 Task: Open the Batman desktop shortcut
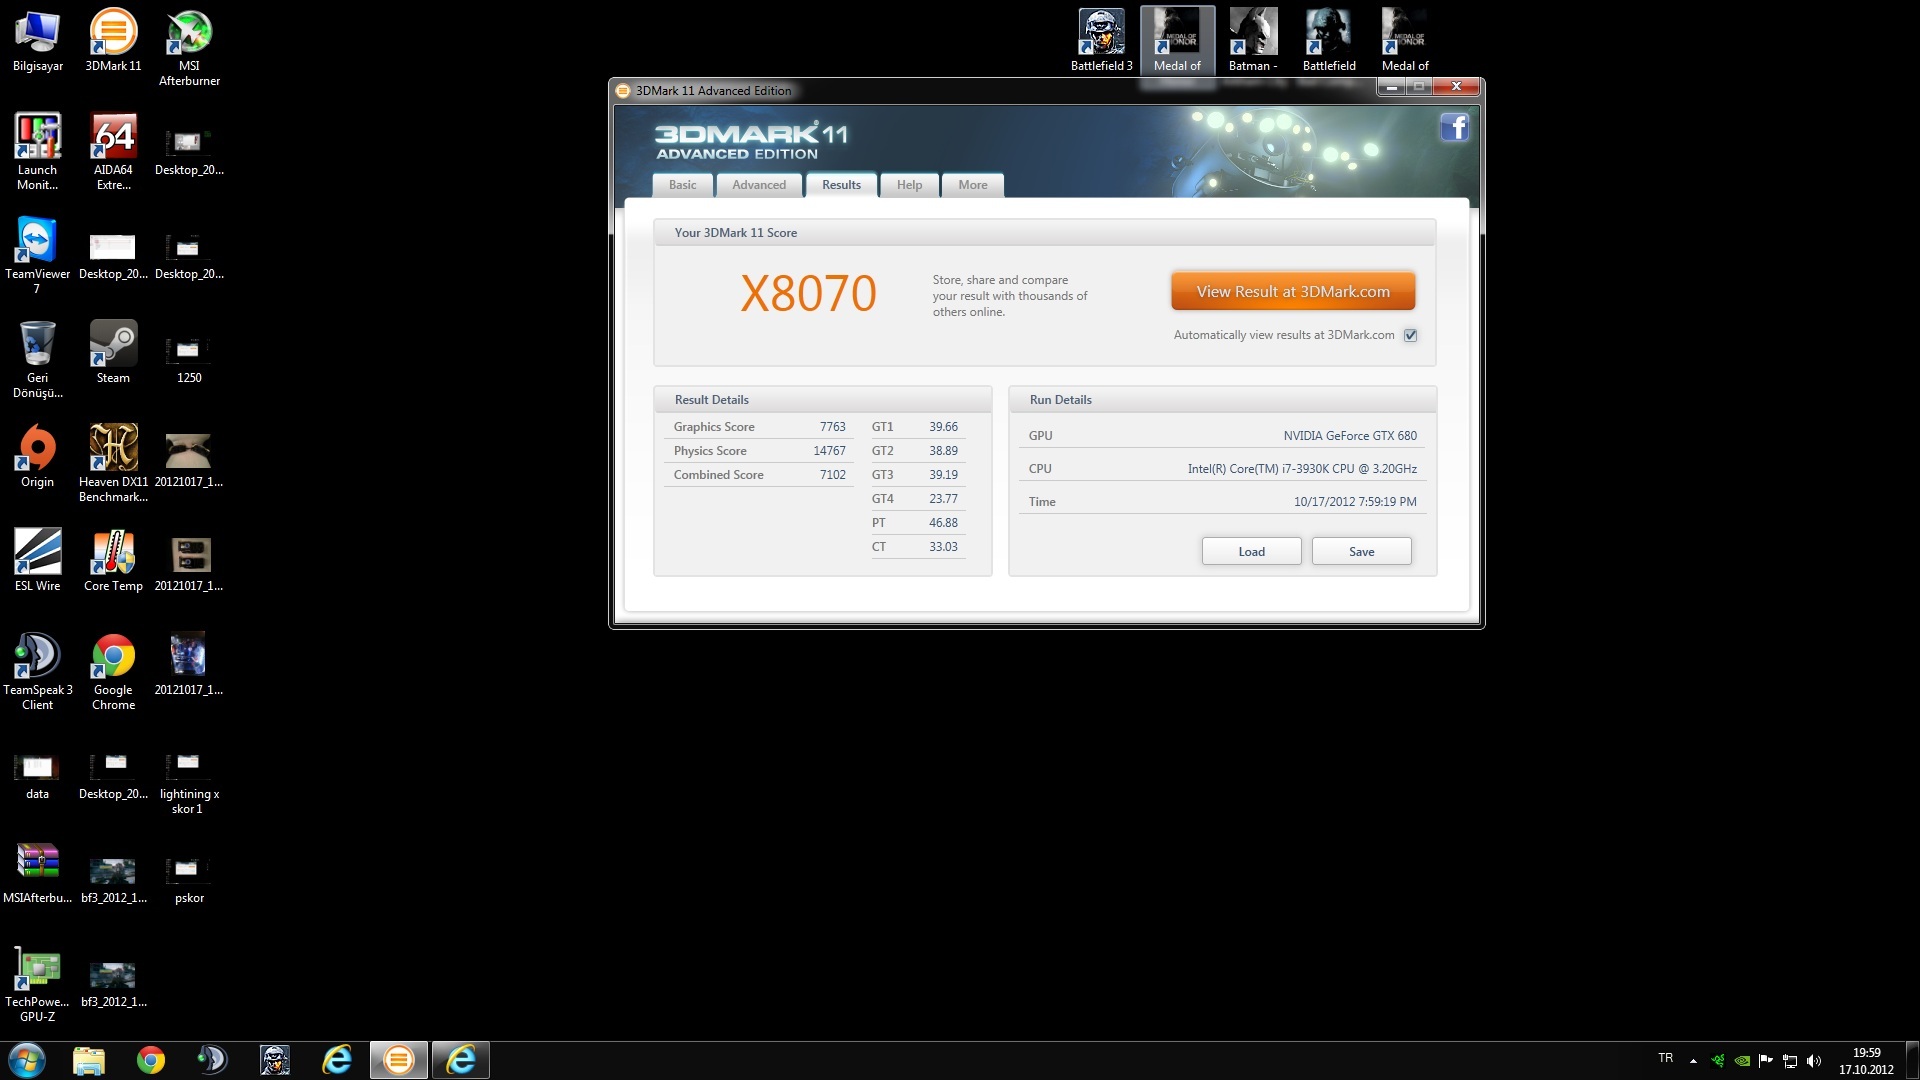pos(1253,41)
